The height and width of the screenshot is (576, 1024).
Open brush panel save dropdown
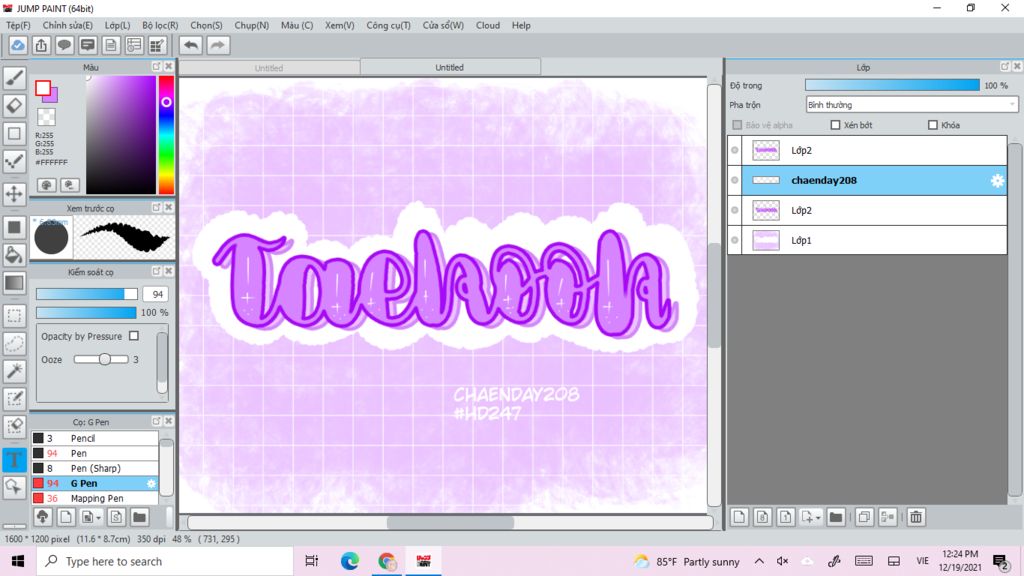click(99, 517)
